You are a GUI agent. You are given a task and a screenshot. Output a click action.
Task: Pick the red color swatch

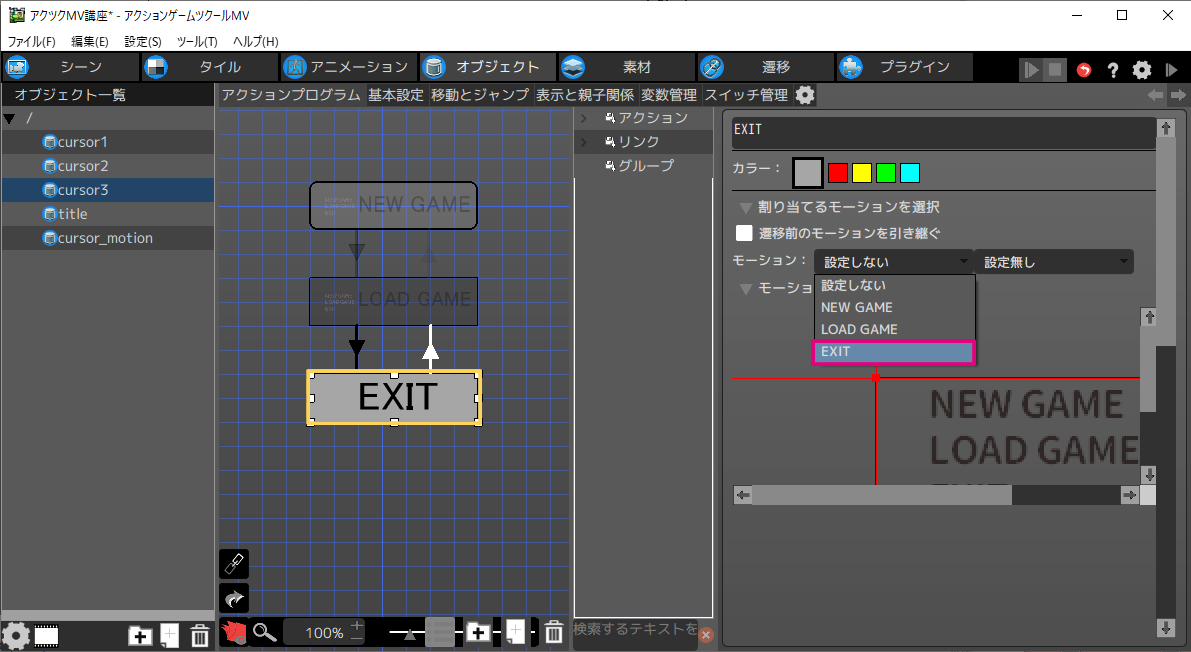(838, 173)
